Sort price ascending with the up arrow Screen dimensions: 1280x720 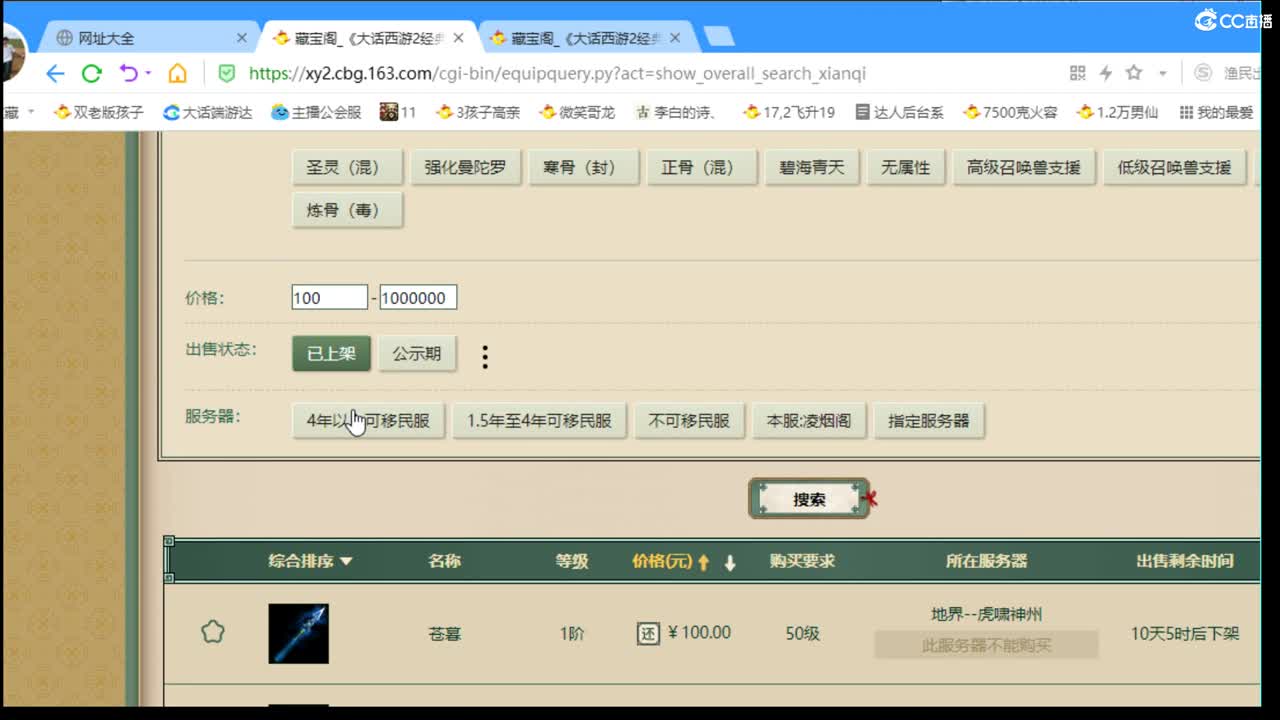(703, 563)
